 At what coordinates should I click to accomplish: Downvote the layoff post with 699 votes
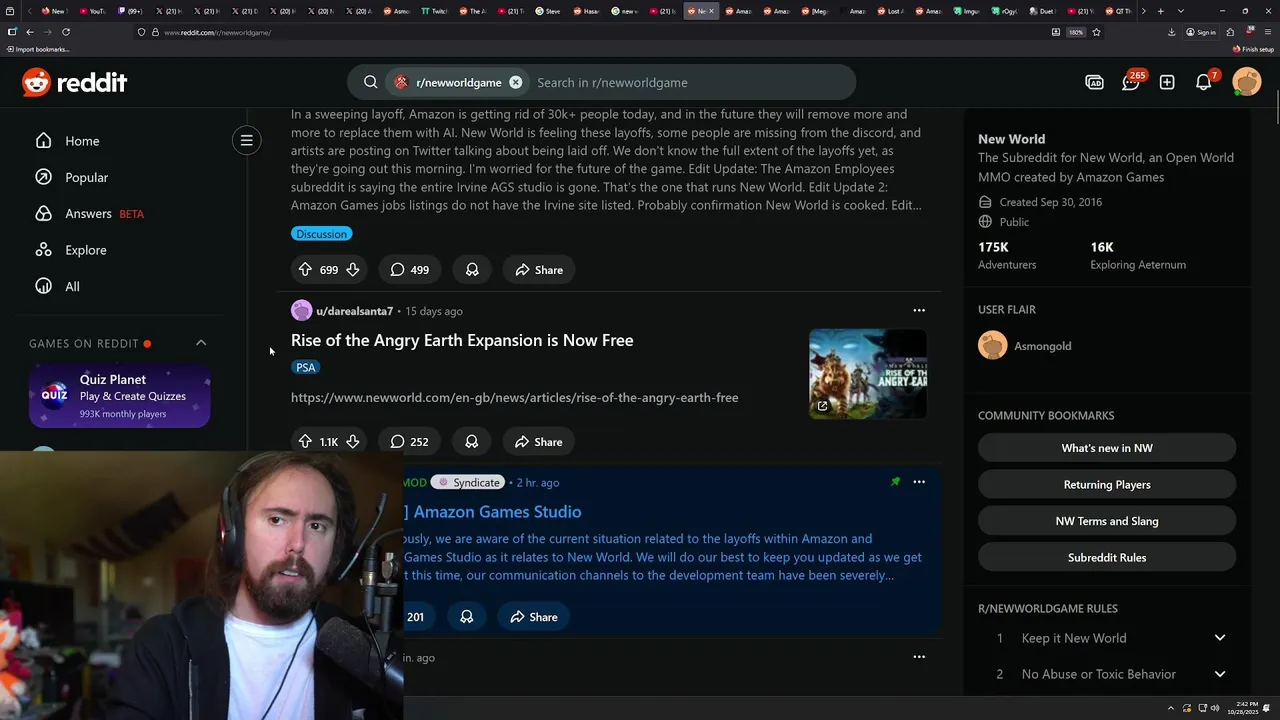(352, 270)
